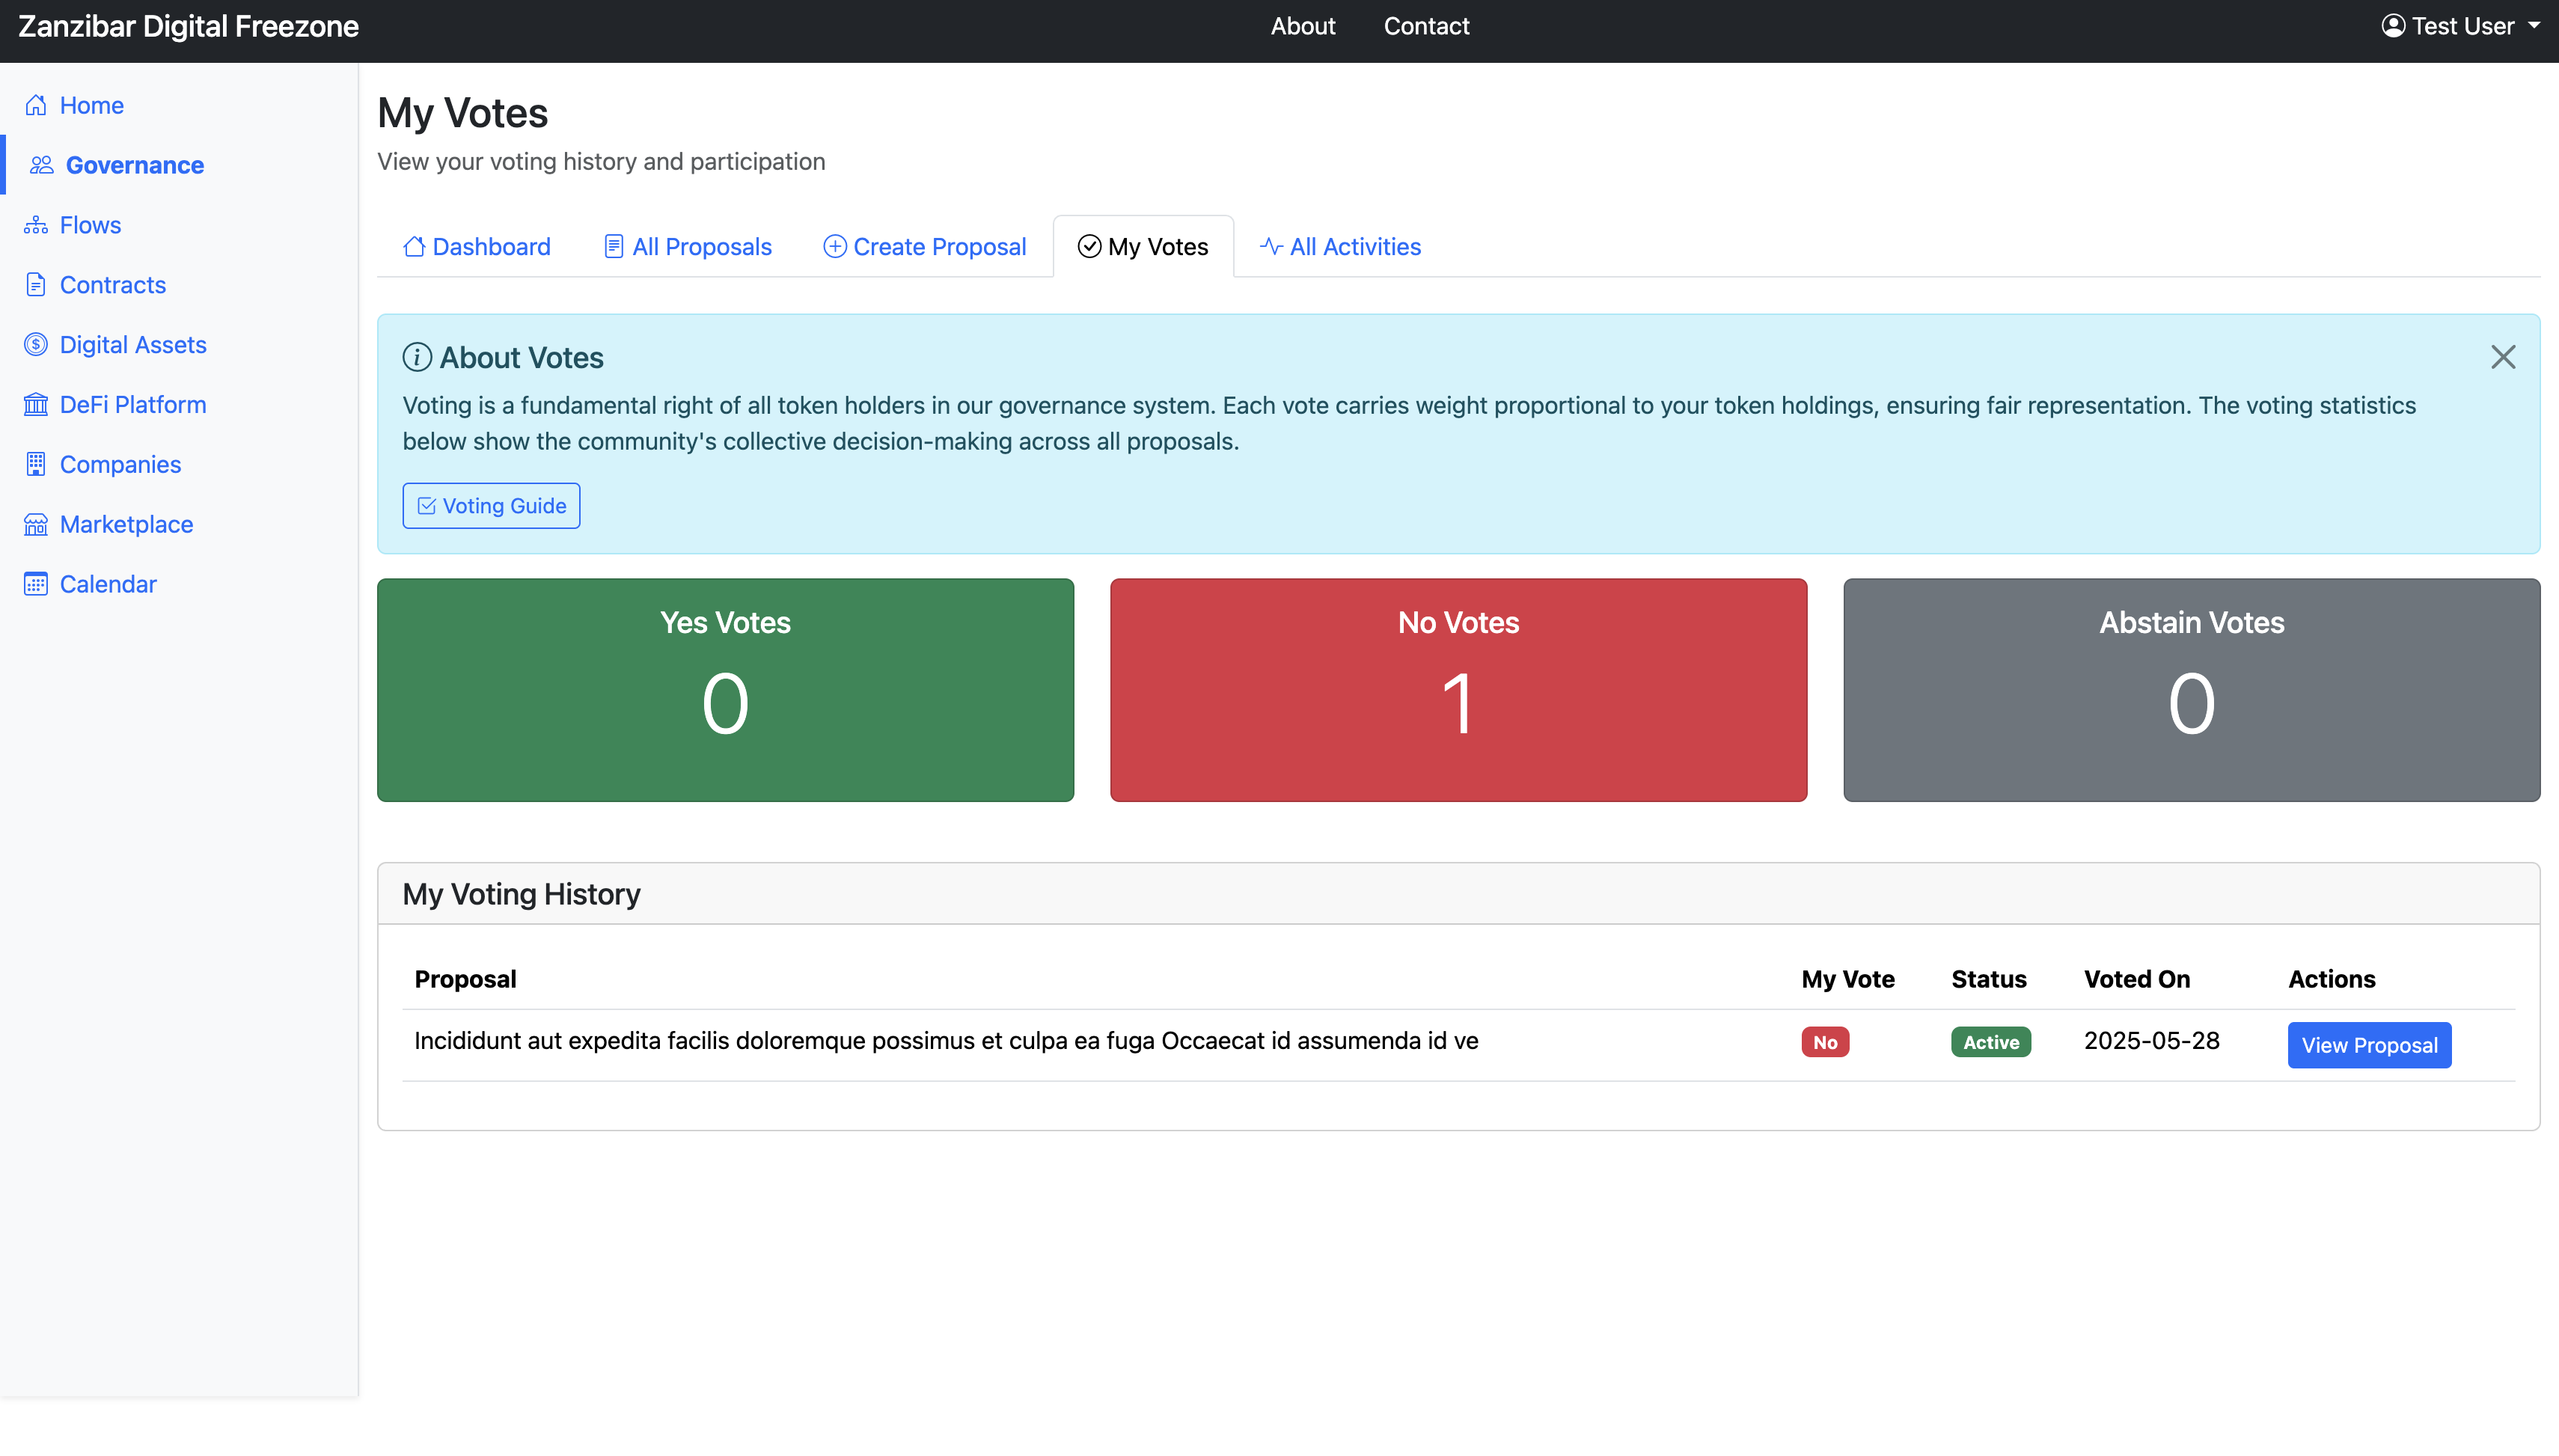Viewport: 2559px width, 1456px height.
Task: Open Digital Assets in the sidebar
Action: [180, 345]
